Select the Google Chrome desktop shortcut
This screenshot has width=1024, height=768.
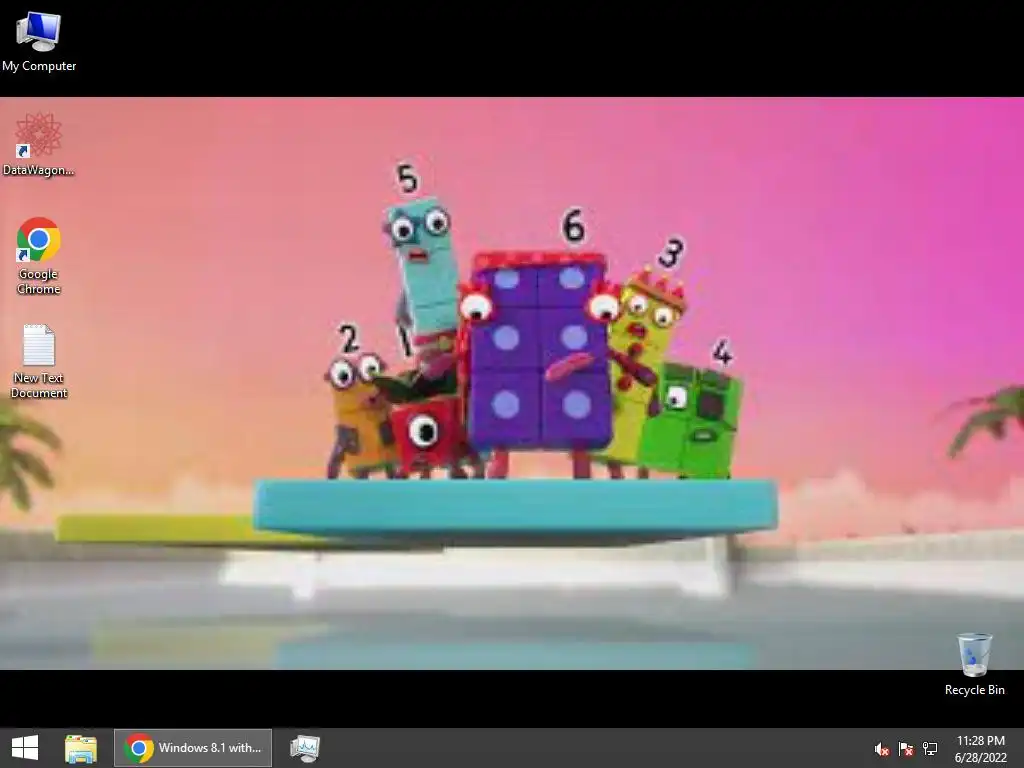(39, 256)
